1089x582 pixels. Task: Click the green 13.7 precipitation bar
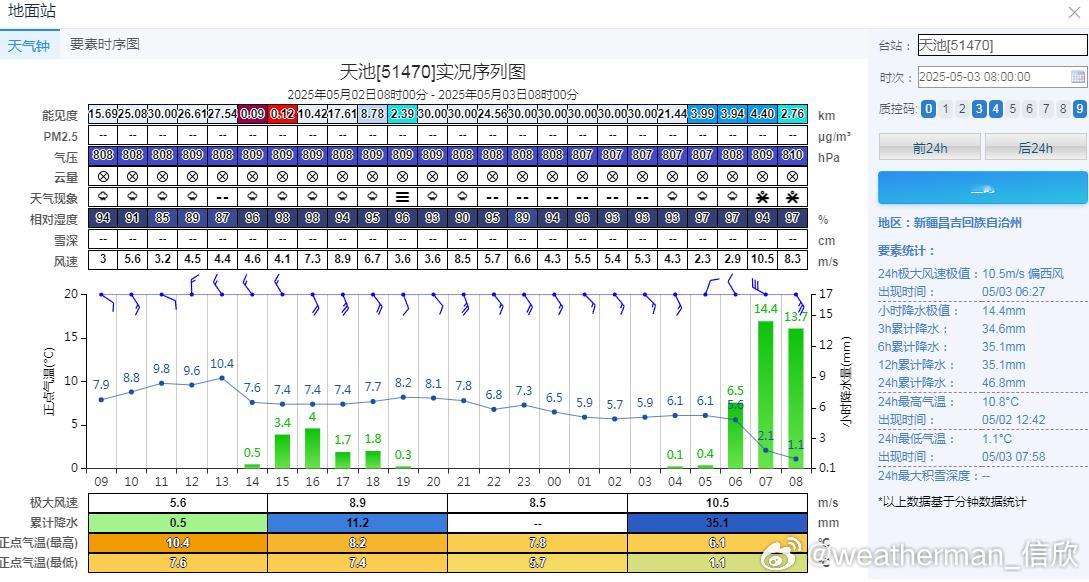pos(796,398)
